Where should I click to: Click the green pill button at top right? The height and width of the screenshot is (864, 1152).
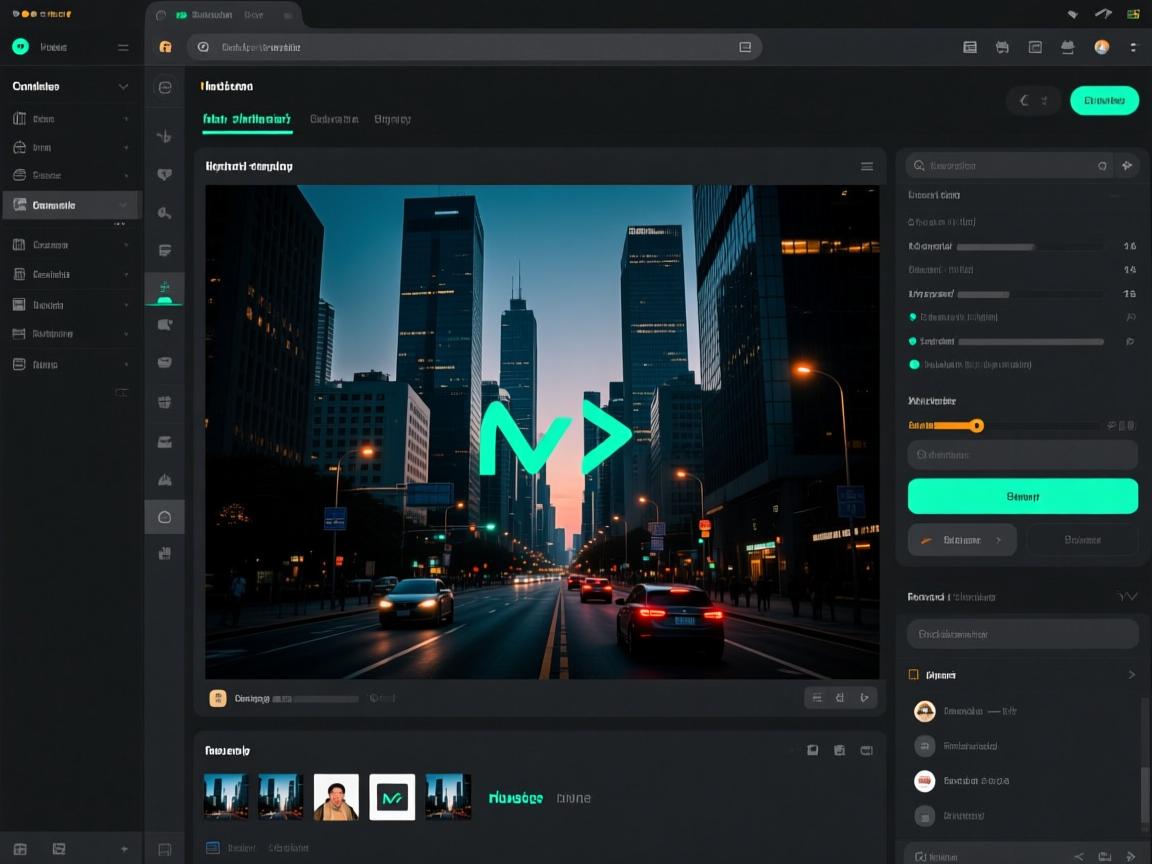coord(1104,100)
